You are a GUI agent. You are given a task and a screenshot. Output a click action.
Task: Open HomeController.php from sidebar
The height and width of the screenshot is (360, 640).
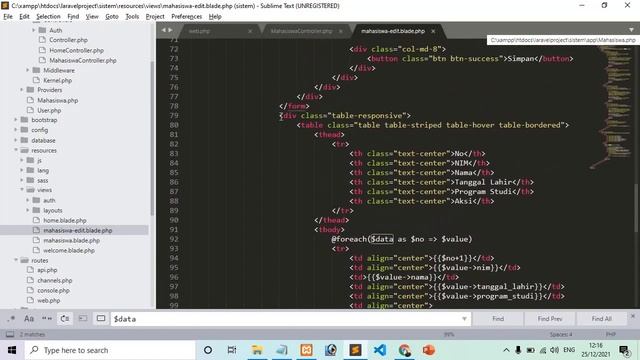(76, 50)
